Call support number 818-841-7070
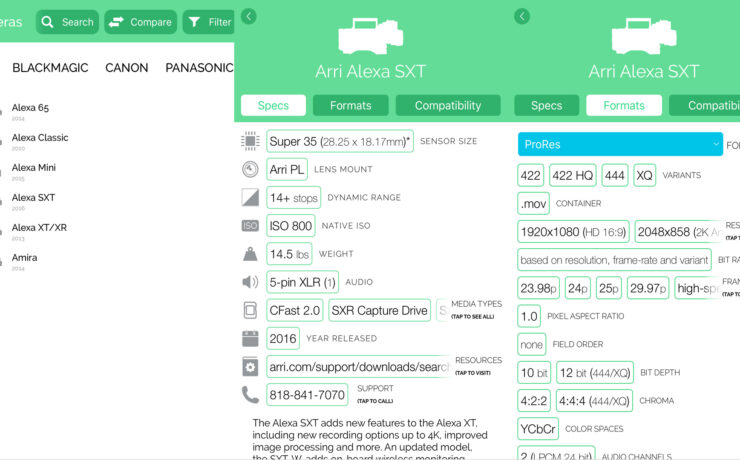The image size is (740, 460). 307,395
